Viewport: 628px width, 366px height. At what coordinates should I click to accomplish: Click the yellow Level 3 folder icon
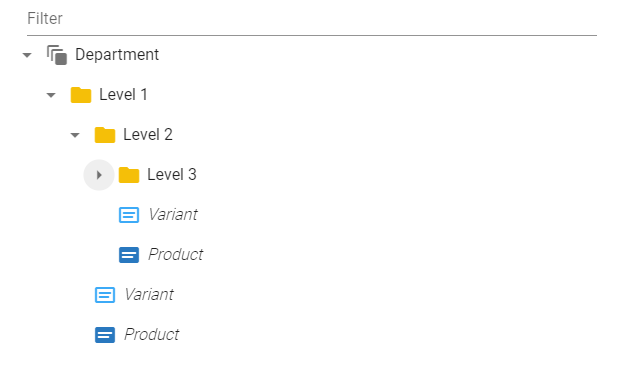129,175
